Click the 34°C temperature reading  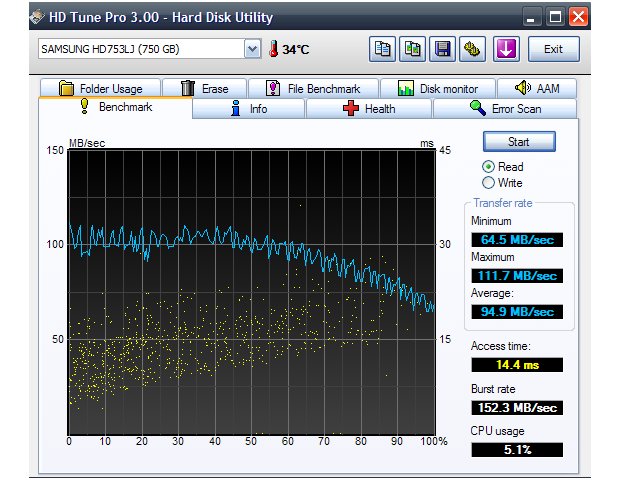pyautogui.click(x=295, y=49)
